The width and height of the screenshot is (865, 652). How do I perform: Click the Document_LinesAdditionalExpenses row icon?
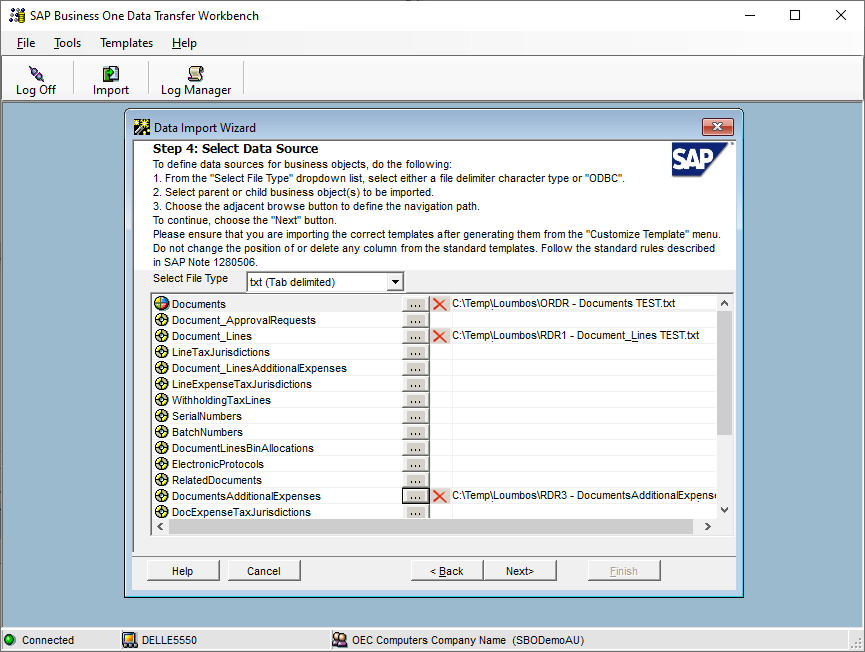[x=161, y=368]
